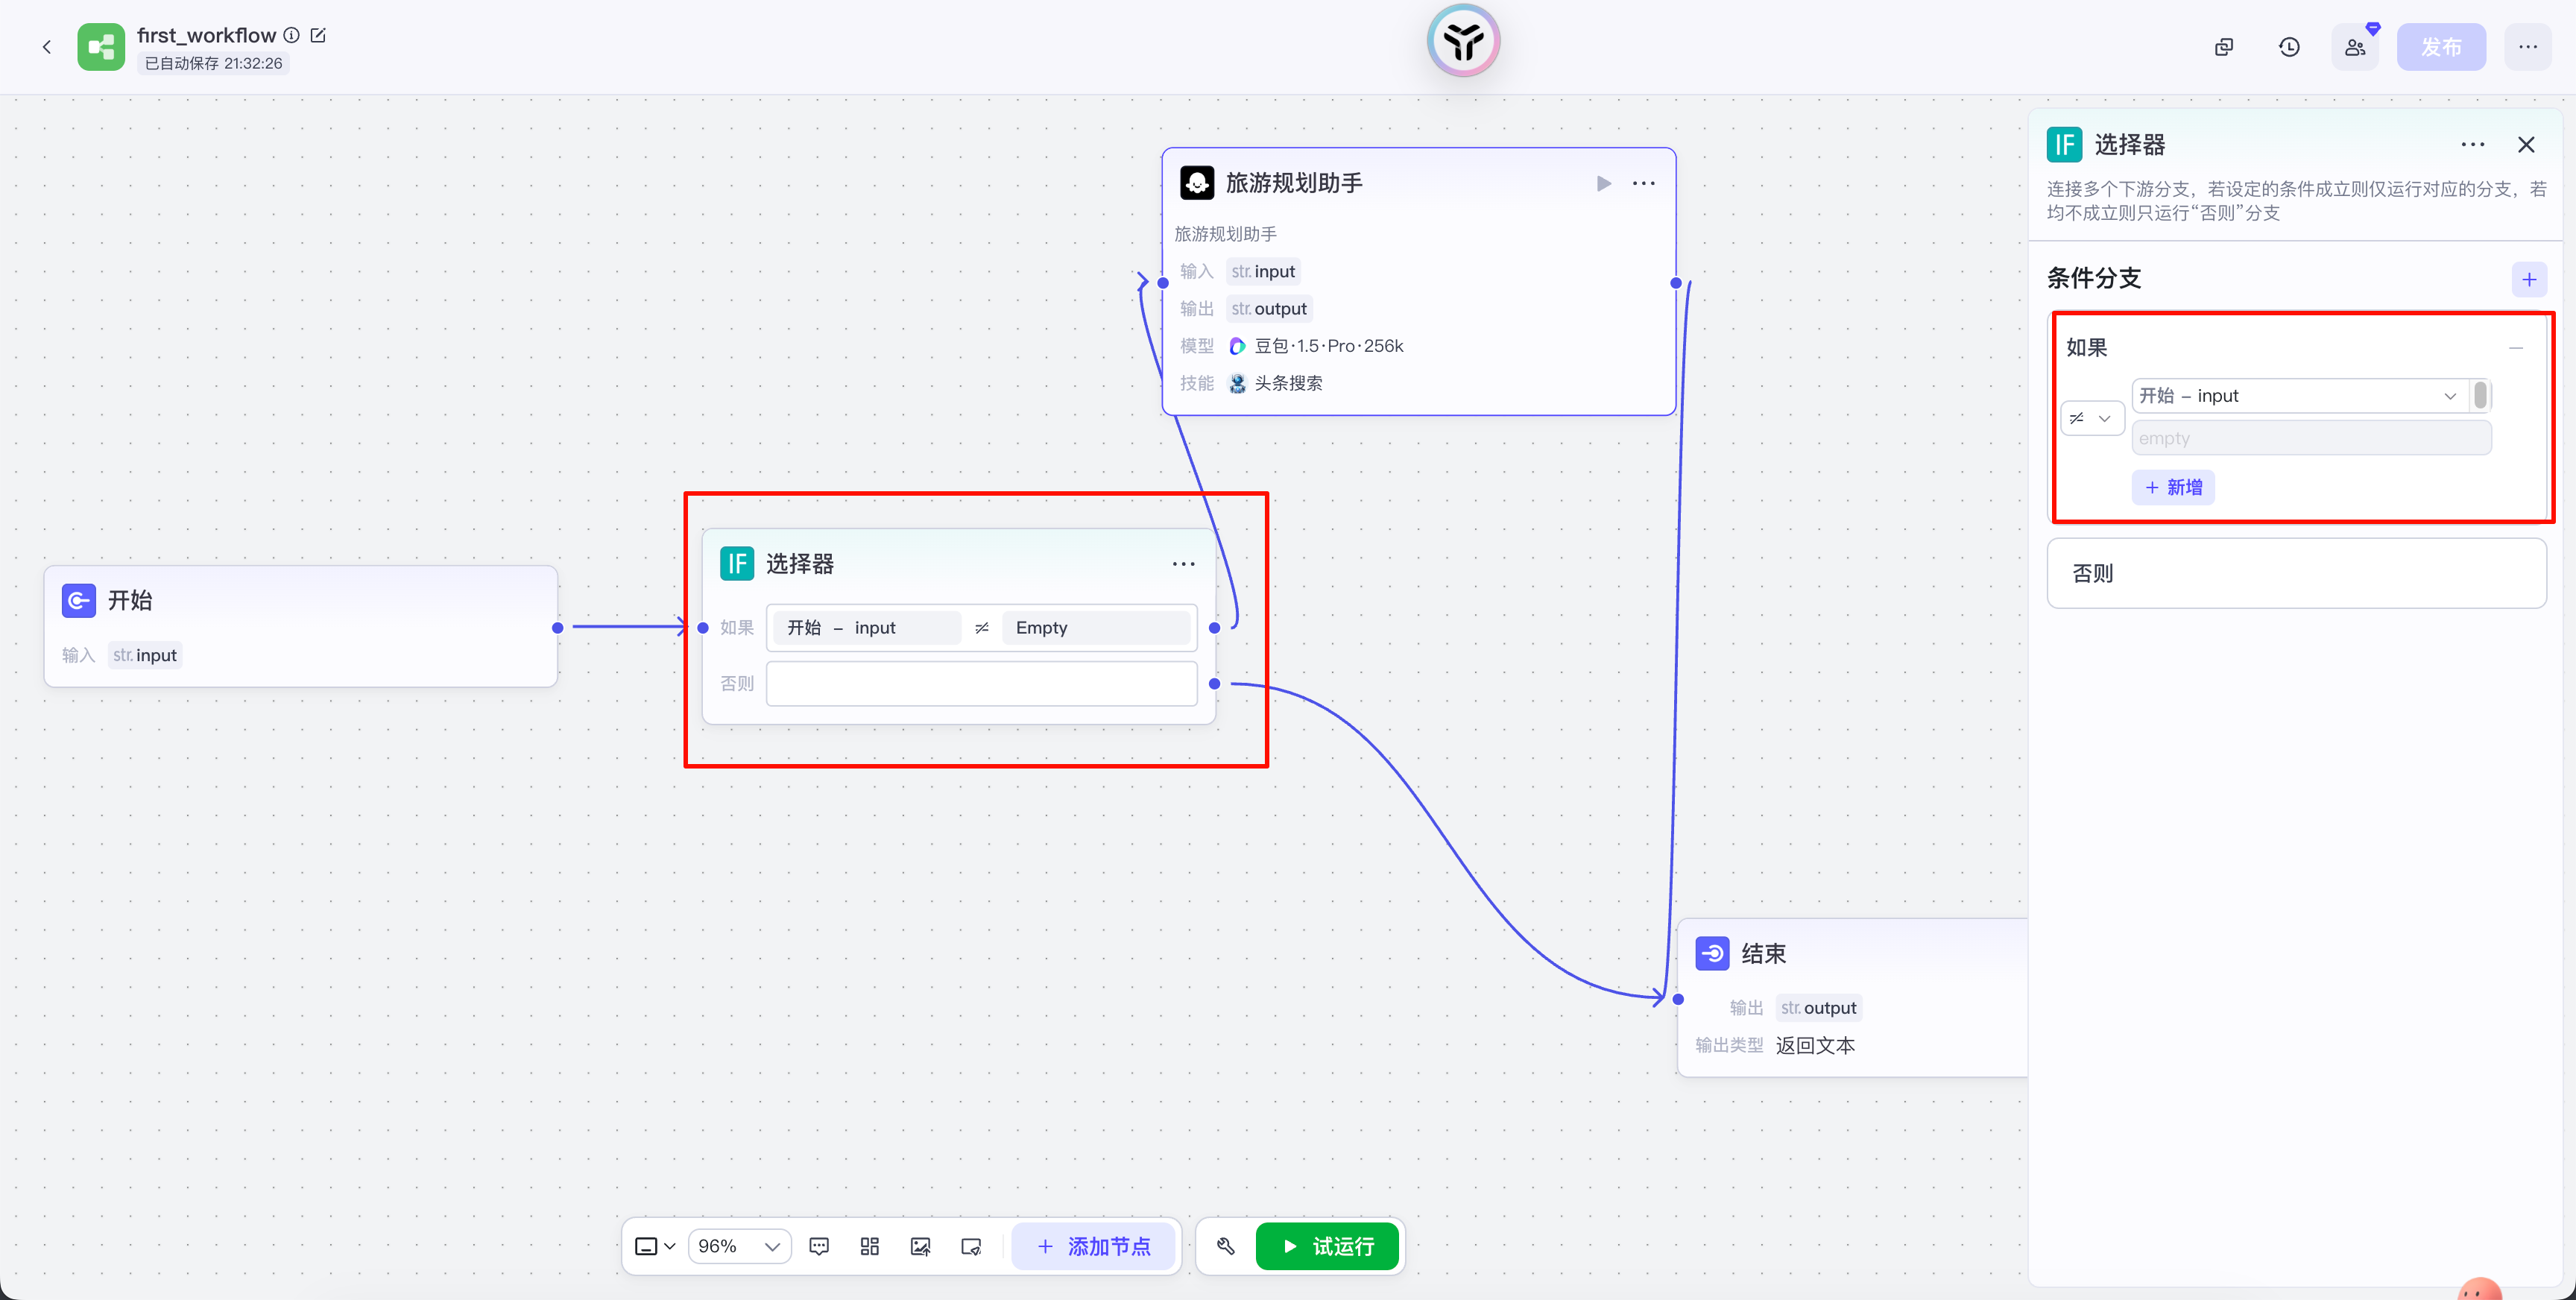Image resolution: width=2576 pixels, height=1300 pixels.
Task: Click 新增 to add a condition
Action: (x=2173, y=487)
